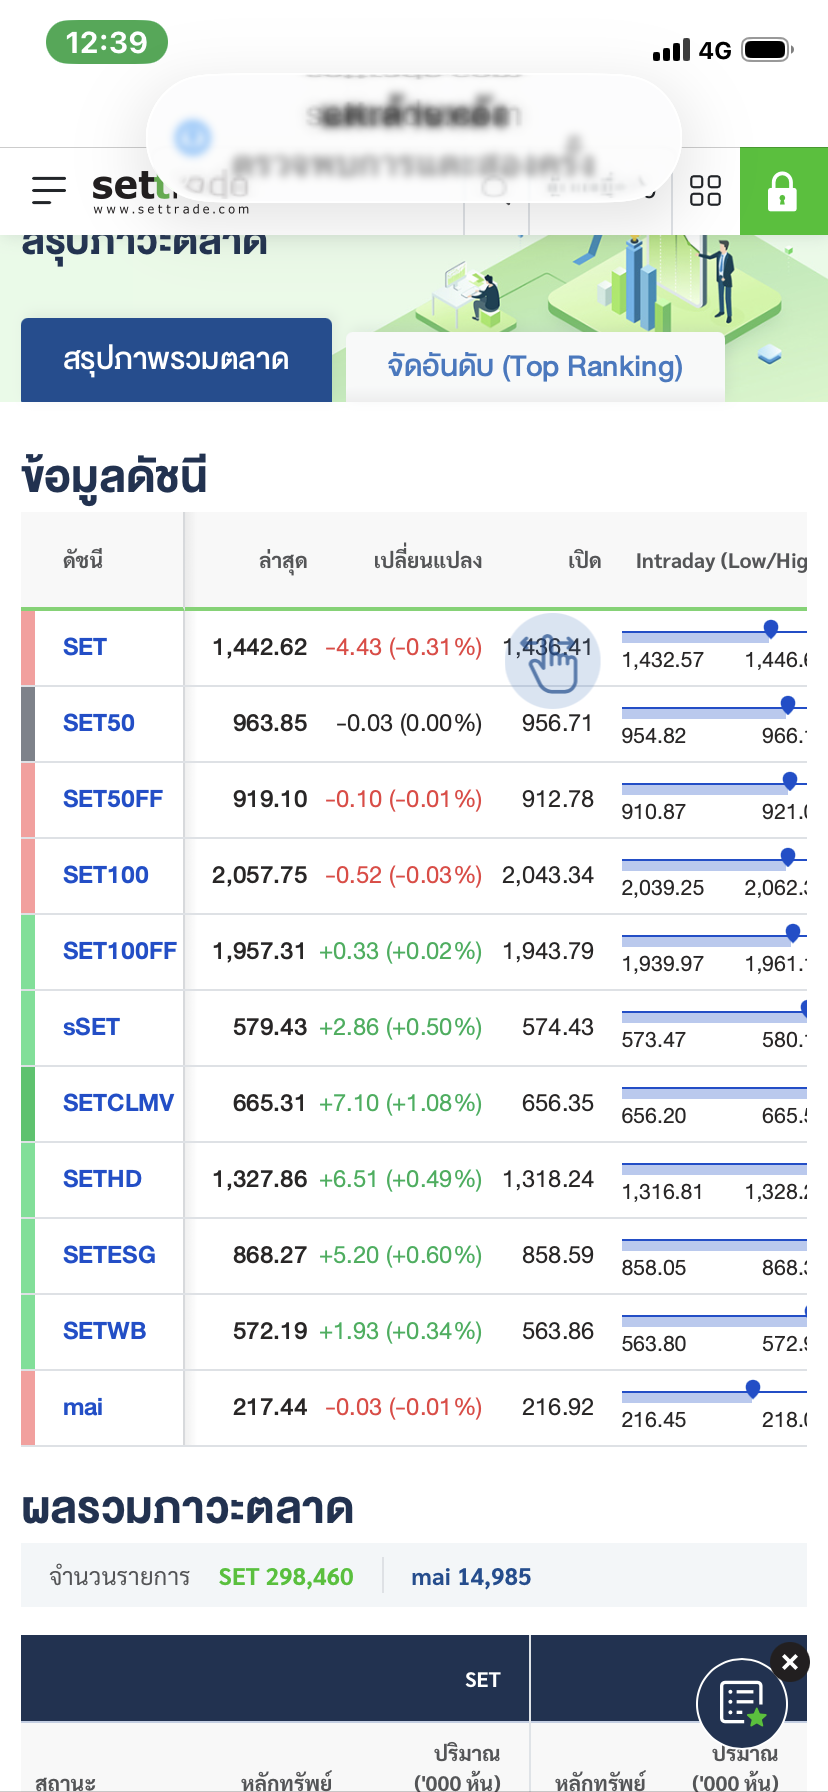Switch to จัดอันดับ (Top Ranking) tab
Viewport: 828px width, 1792px height.
click(535, 367)
